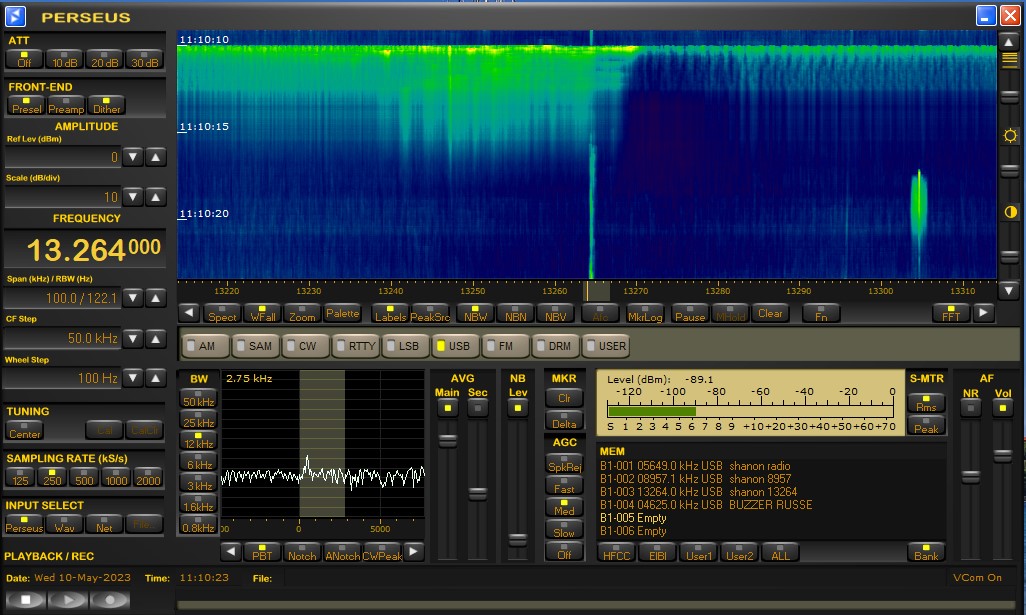Decrease Scale dB/div value
Screen dimensions: 1026x615
(x=133, y=197)
